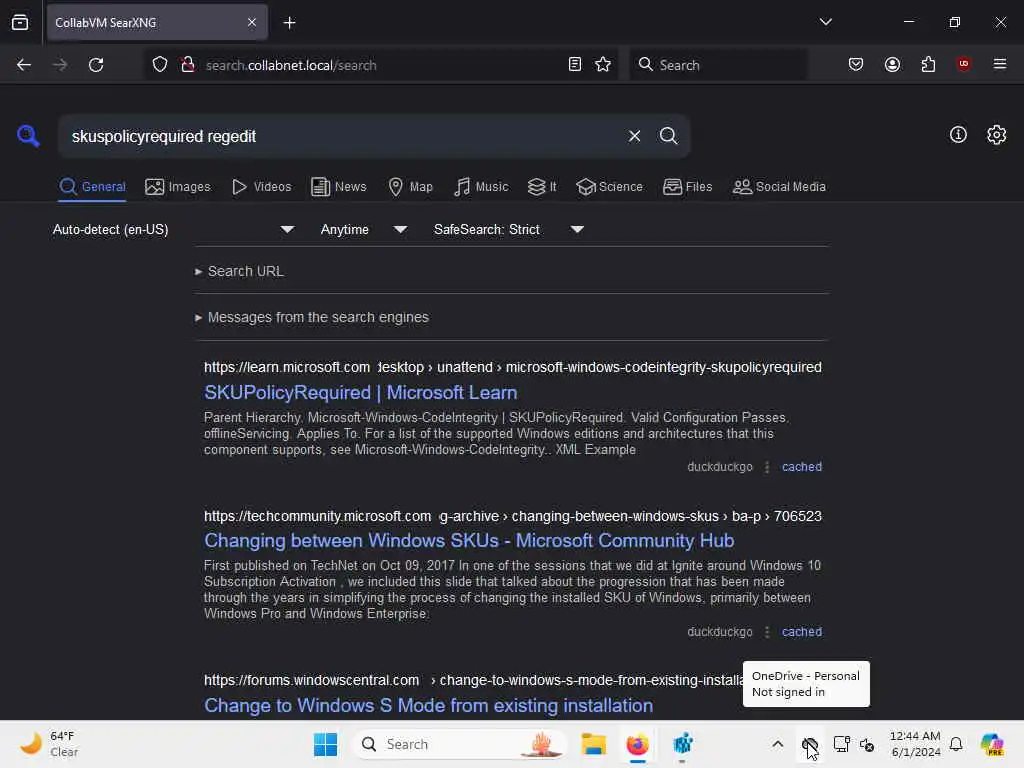This screenshot has height=768, width=1024.
Task: Open the Pocket save icon
Action: (856, 64)
